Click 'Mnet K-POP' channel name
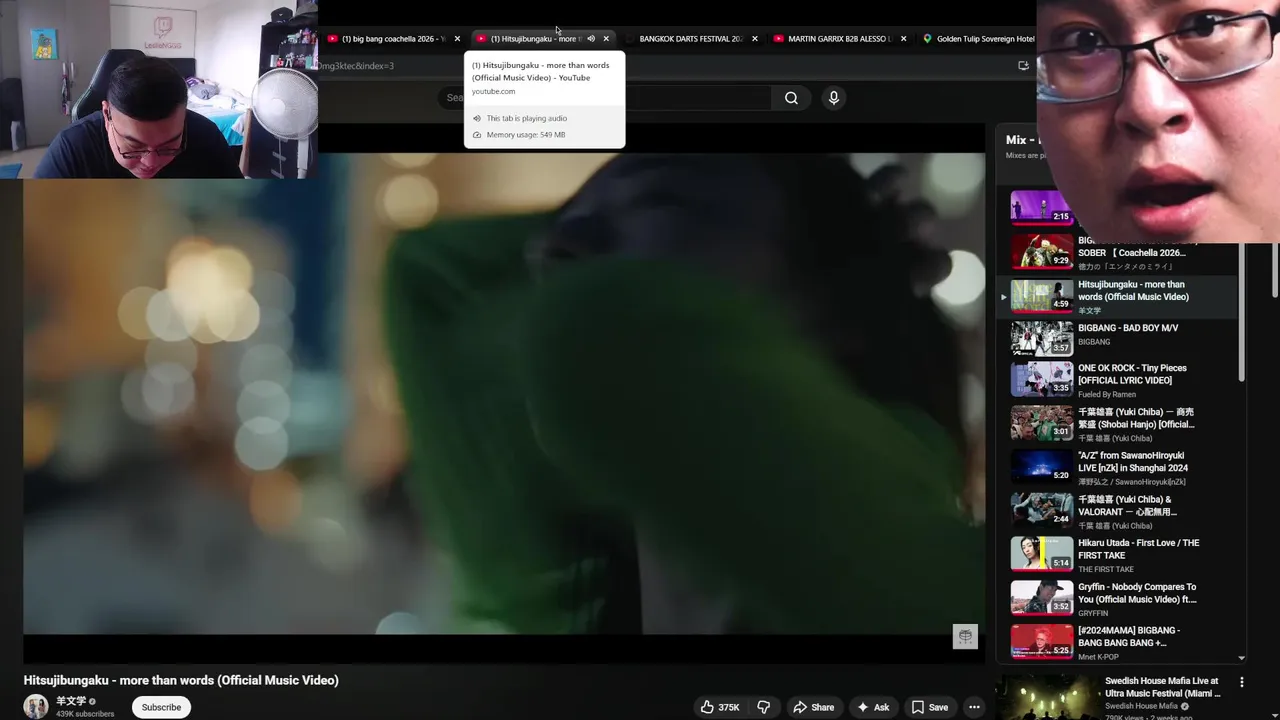Viewport: 1280px width, 720px height. [1098, 657]
